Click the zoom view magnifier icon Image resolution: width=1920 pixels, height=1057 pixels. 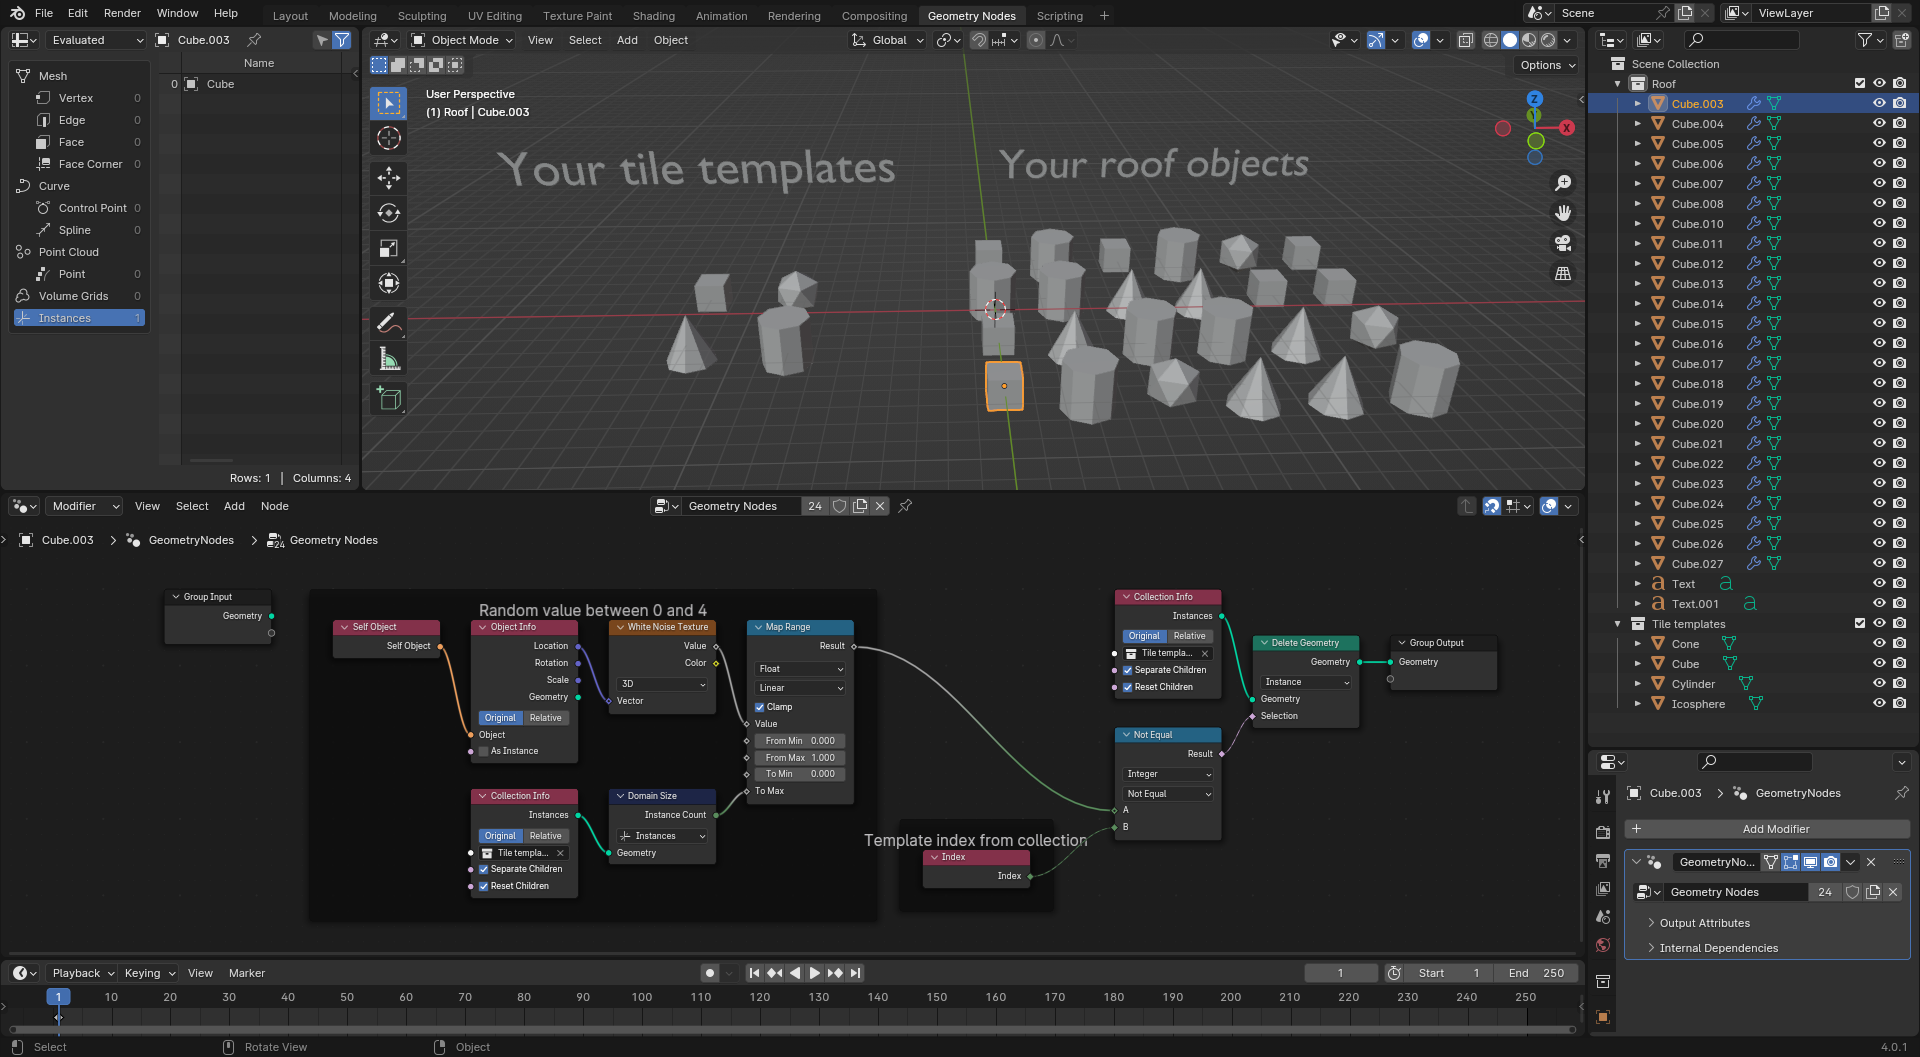tap(1563, 183)
